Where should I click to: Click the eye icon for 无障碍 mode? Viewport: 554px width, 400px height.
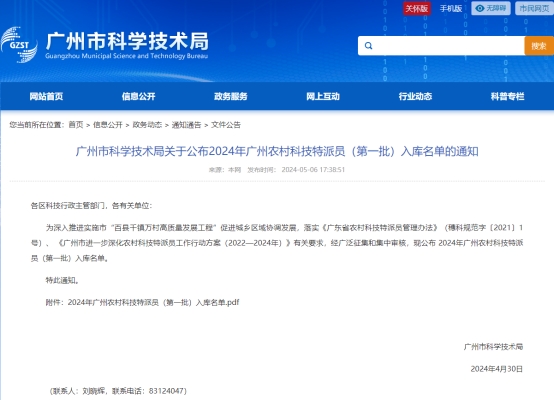point(479,8)
